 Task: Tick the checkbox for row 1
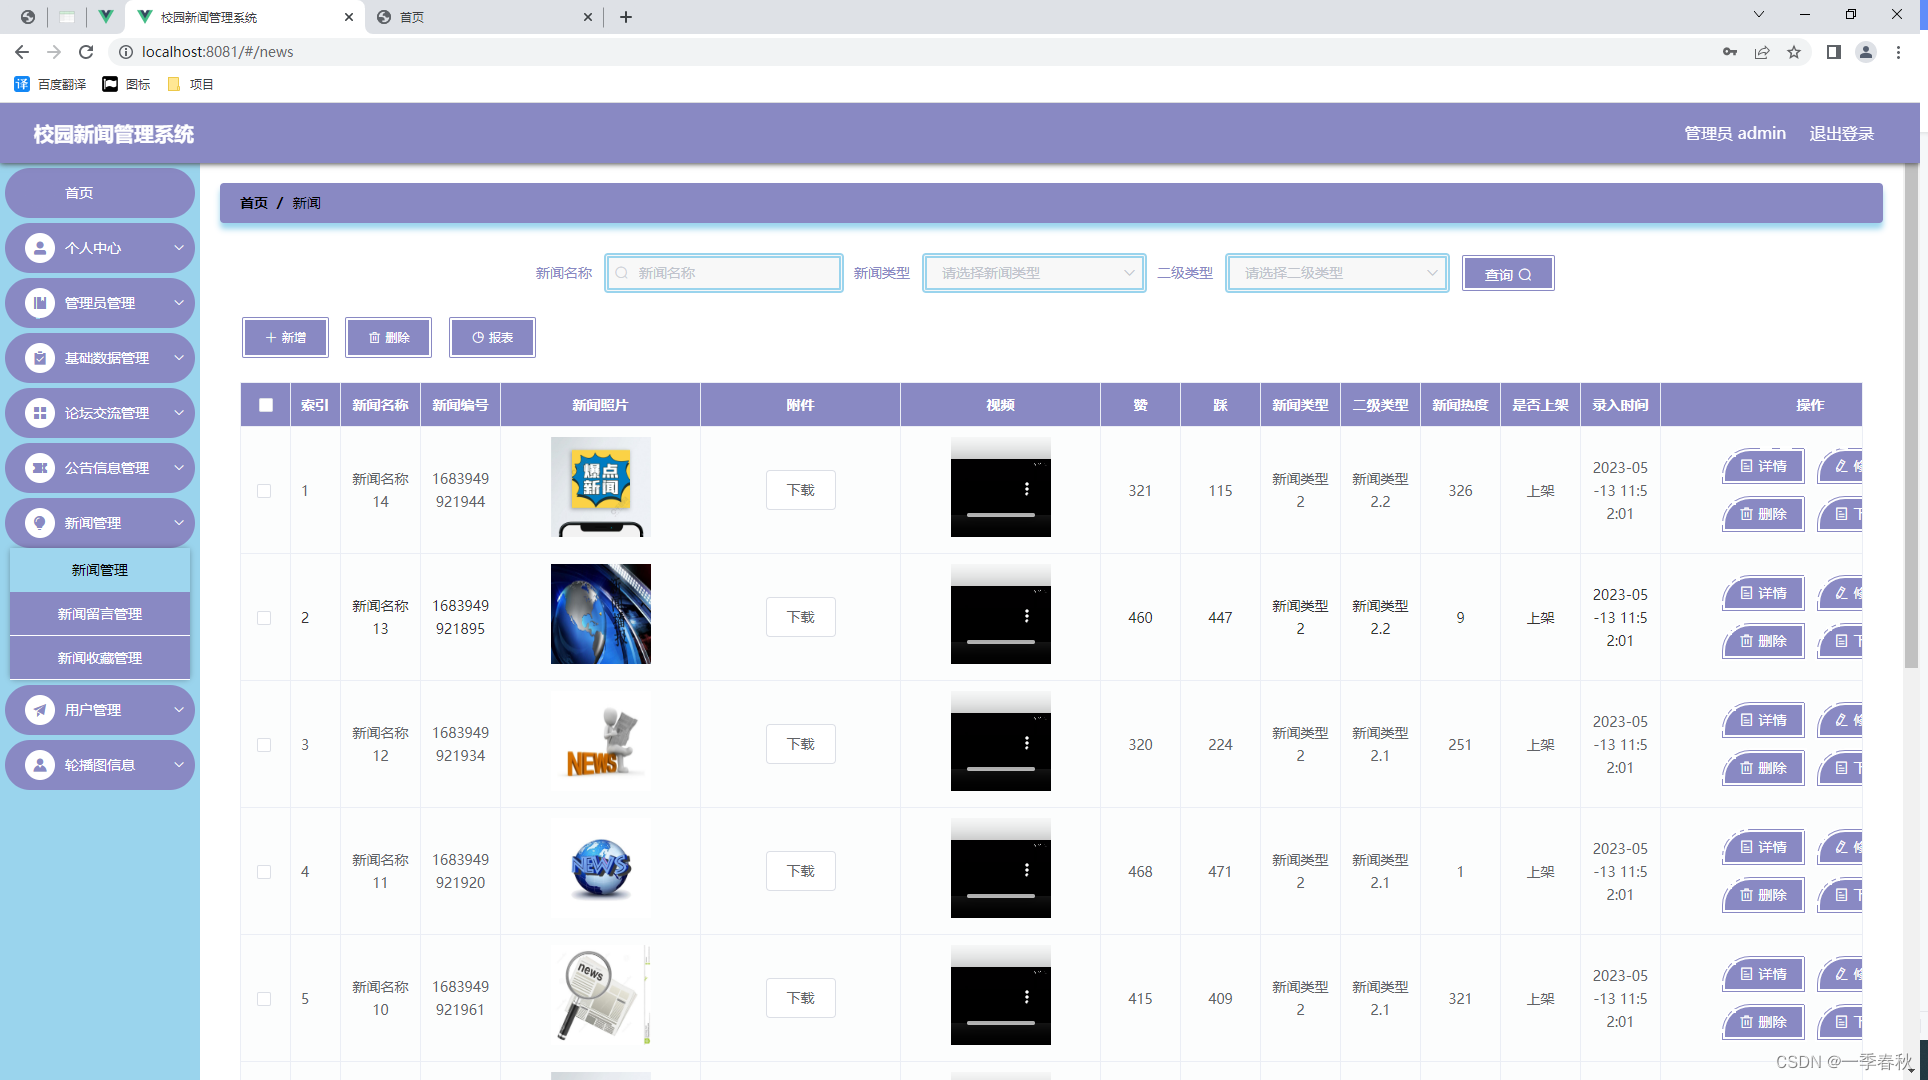264,491
